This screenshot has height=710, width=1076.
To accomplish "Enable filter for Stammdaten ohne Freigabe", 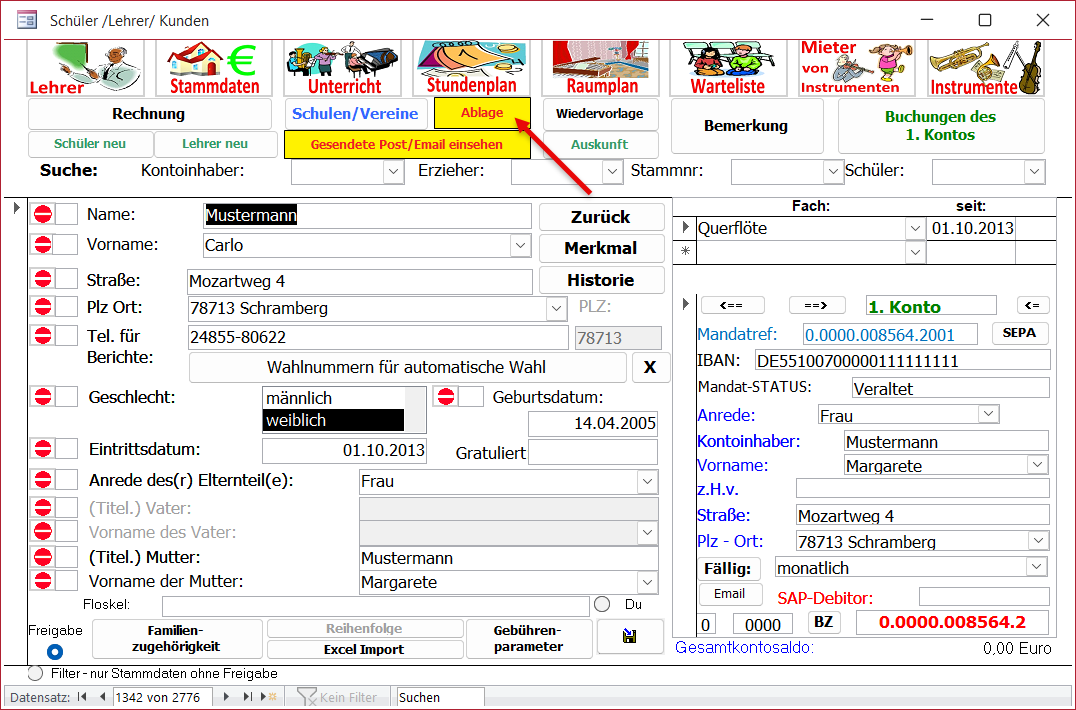I will (36, 673).
